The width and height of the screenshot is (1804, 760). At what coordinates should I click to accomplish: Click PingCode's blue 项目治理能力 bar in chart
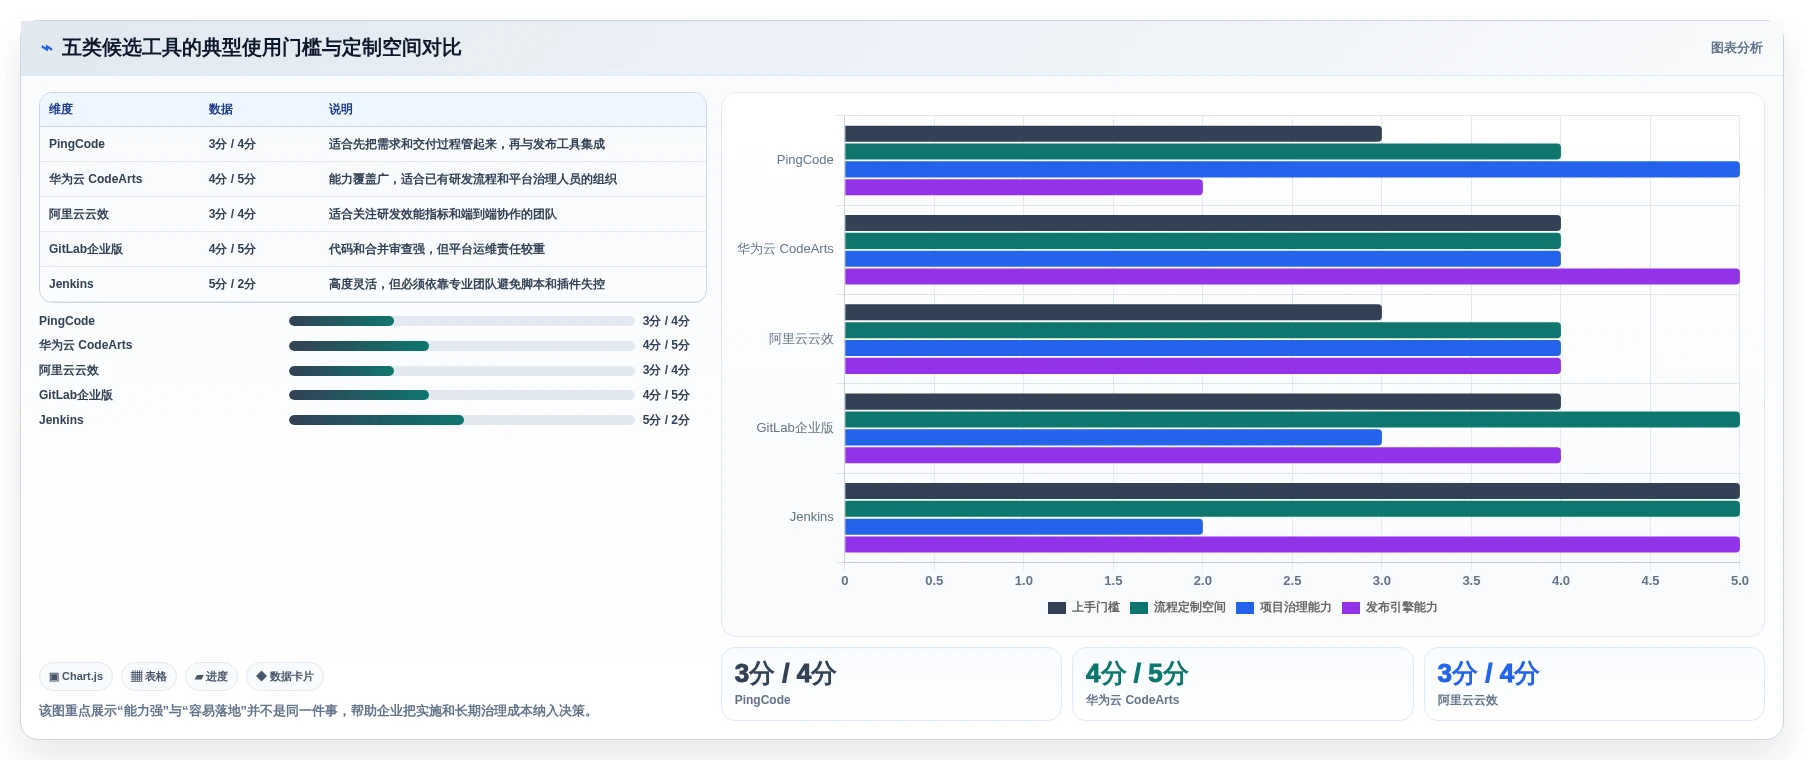pos(1292,170)
